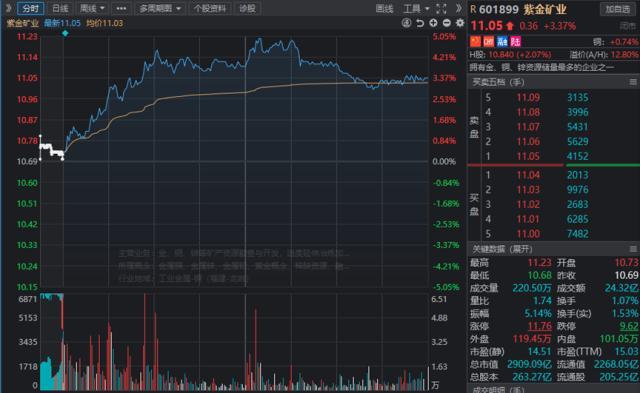This screenshot has width=640, height=393.
Task: Switch to the 分时 intraday tab
Action: click(x=31, y=8)
